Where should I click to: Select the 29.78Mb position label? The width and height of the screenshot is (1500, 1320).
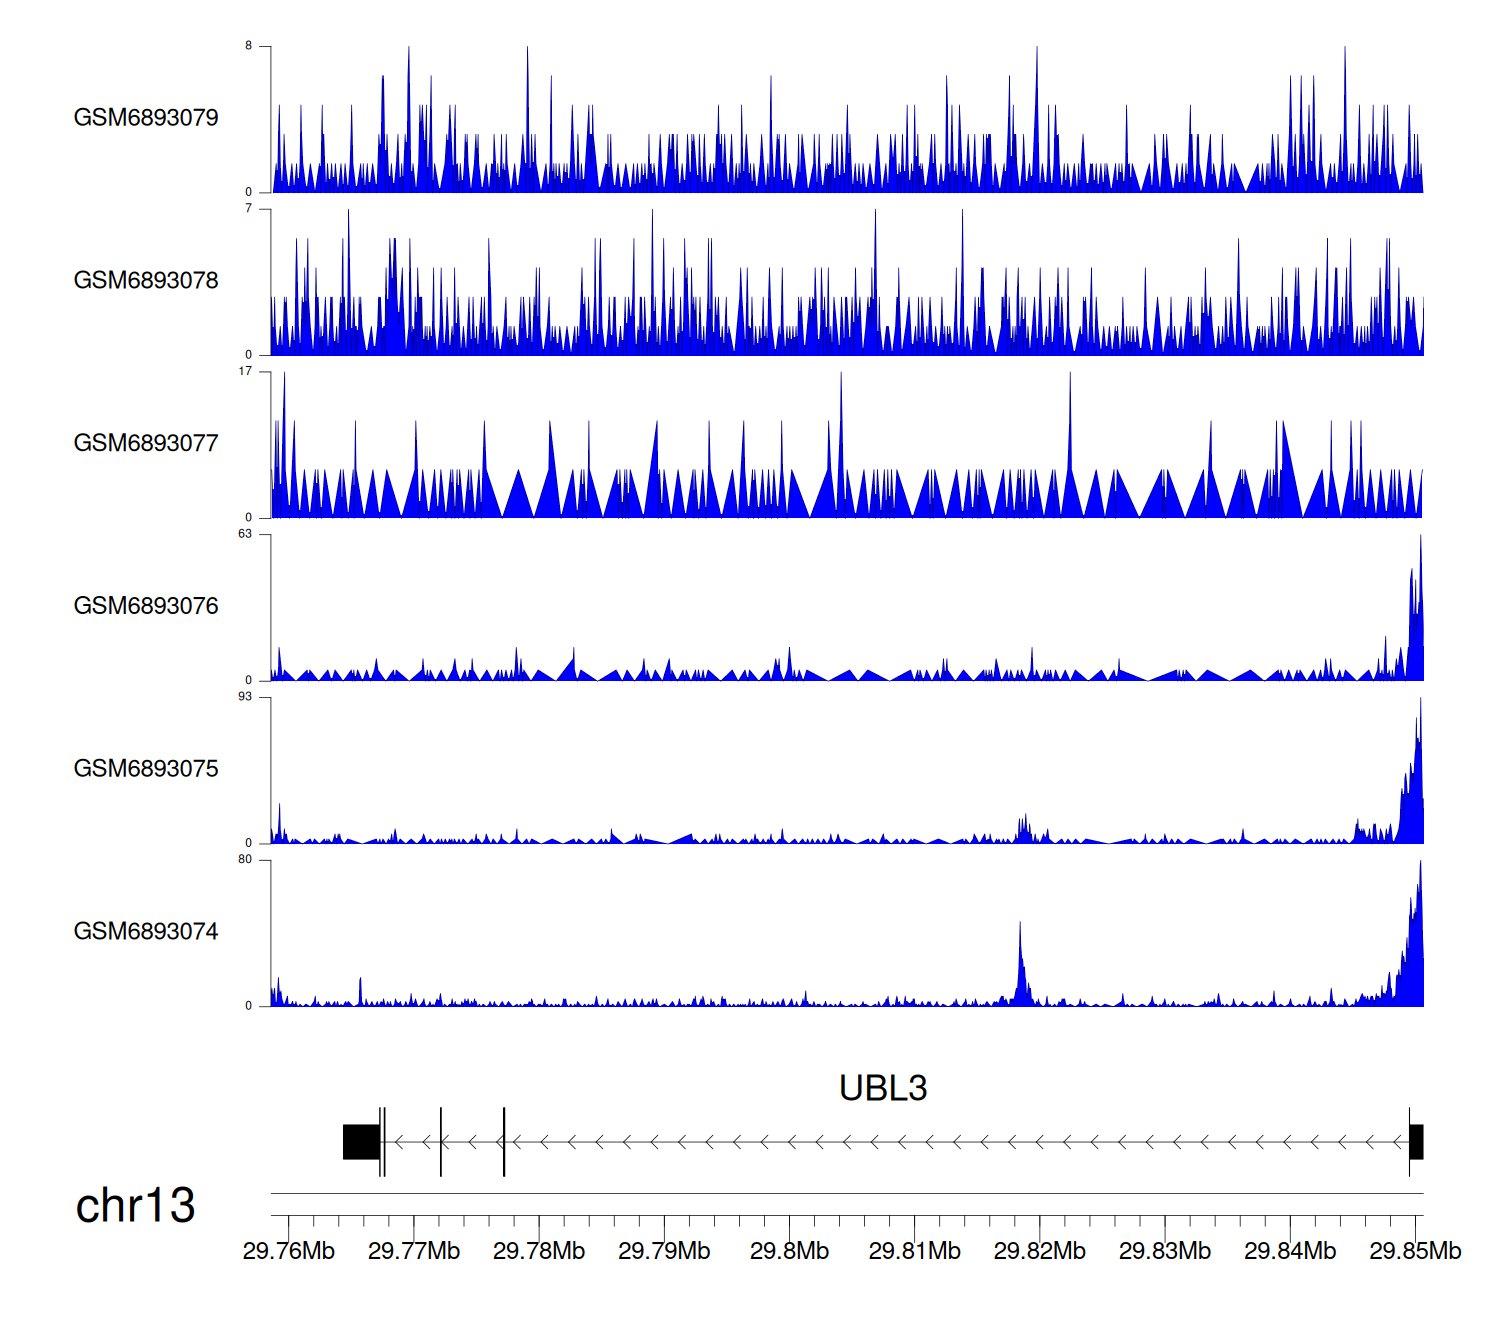coord(539,1251)
